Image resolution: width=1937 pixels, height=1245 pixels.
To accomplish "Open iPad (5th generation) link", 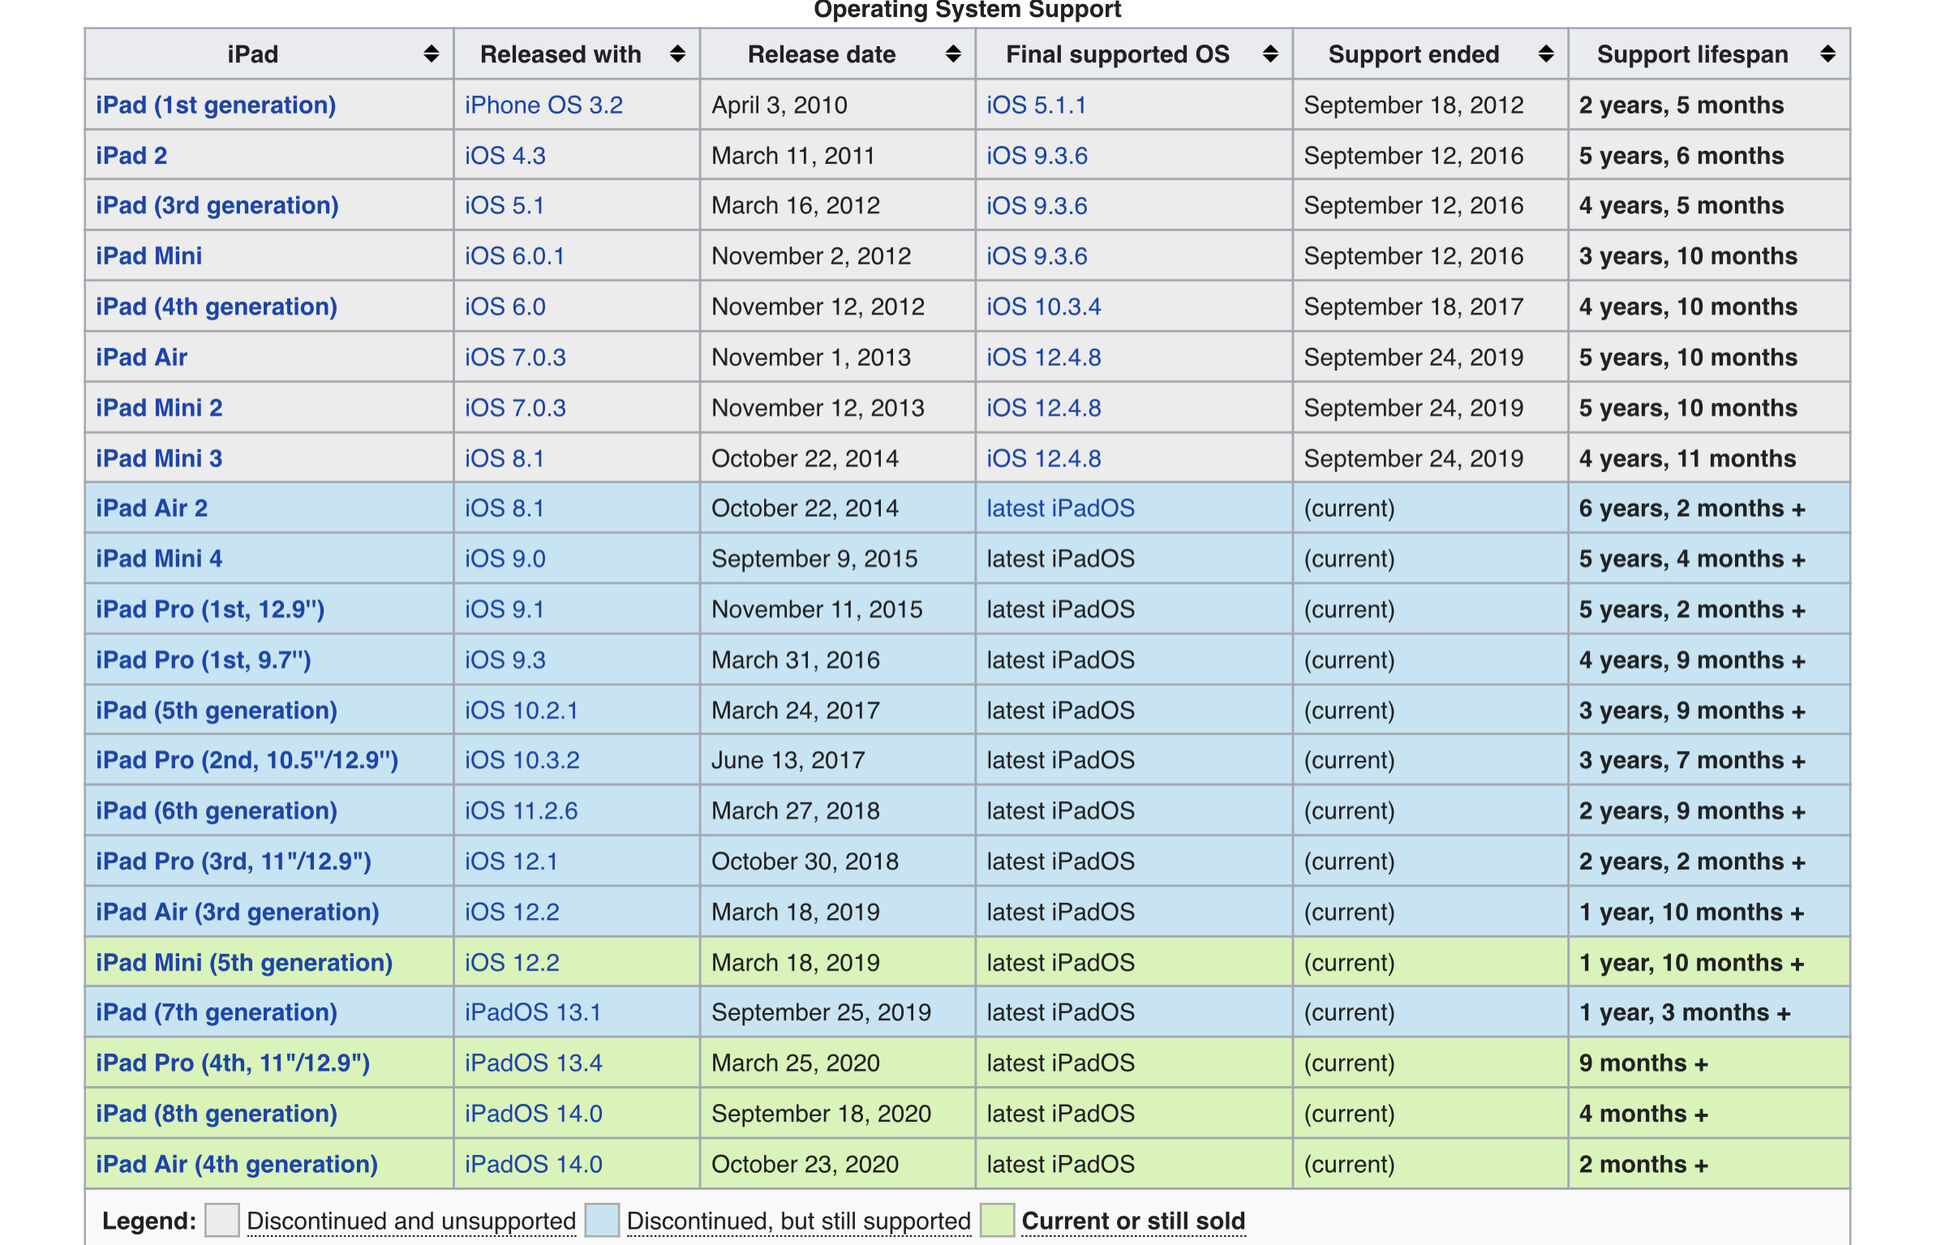I will pyautogui.click(x=217, y=710).
